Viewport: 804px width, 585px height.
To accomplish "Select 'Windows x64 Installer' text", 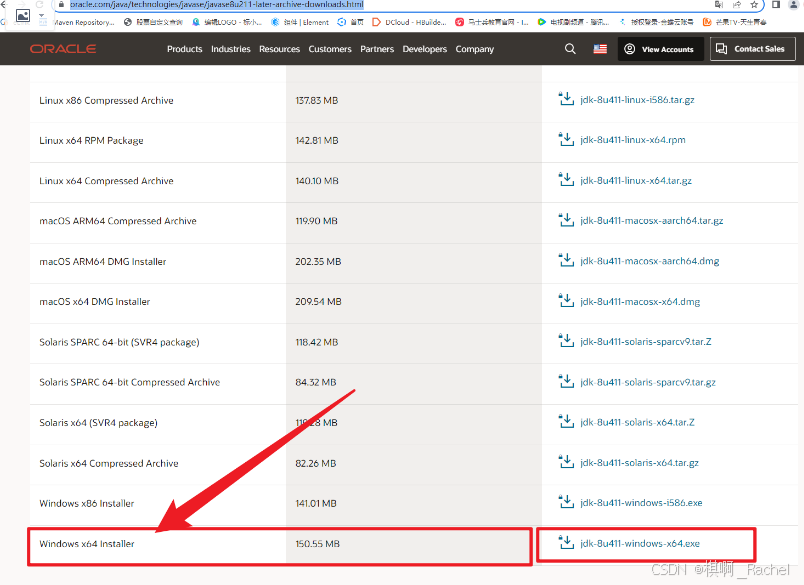I will point(87,543).
